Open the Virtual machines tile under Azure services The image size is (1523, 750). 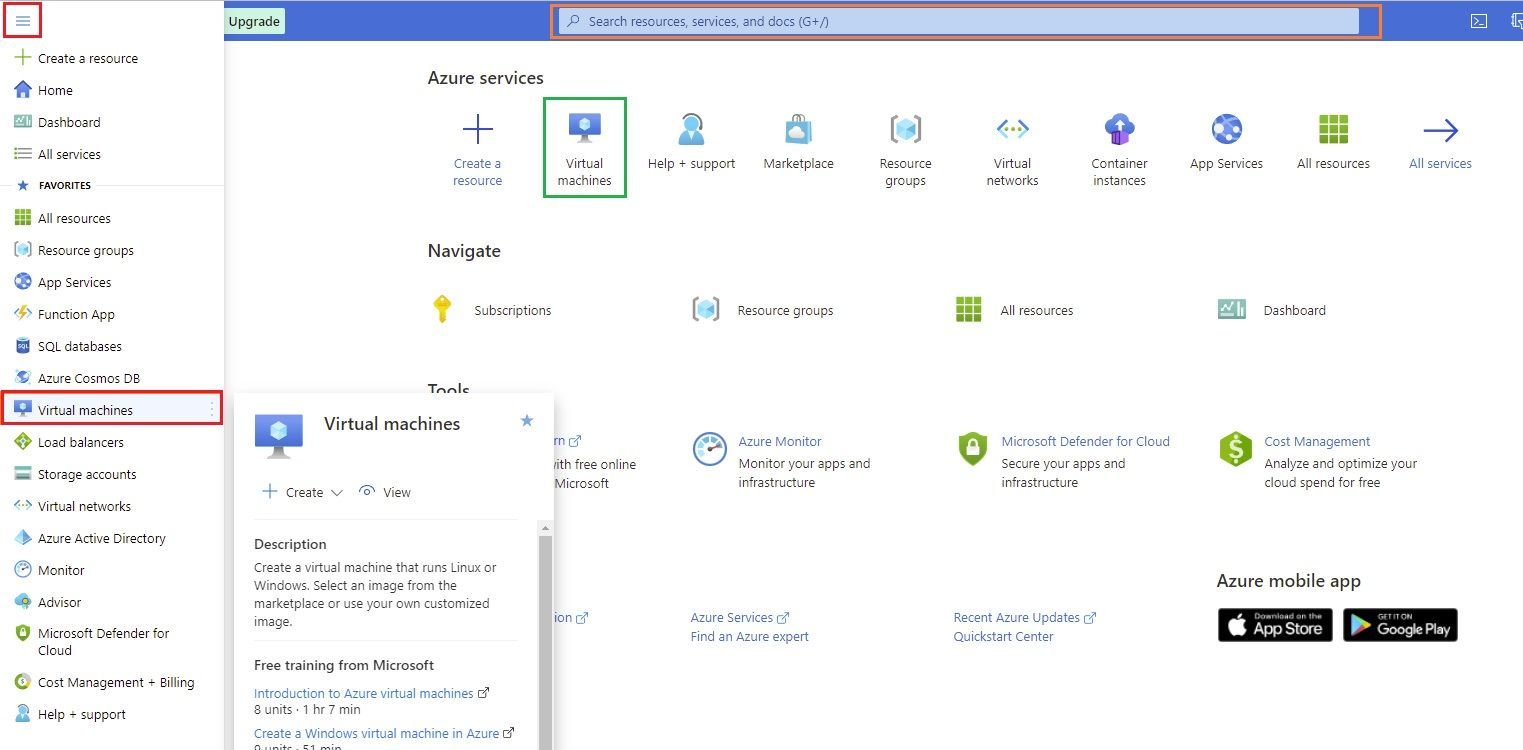click(x=585, y=148)
